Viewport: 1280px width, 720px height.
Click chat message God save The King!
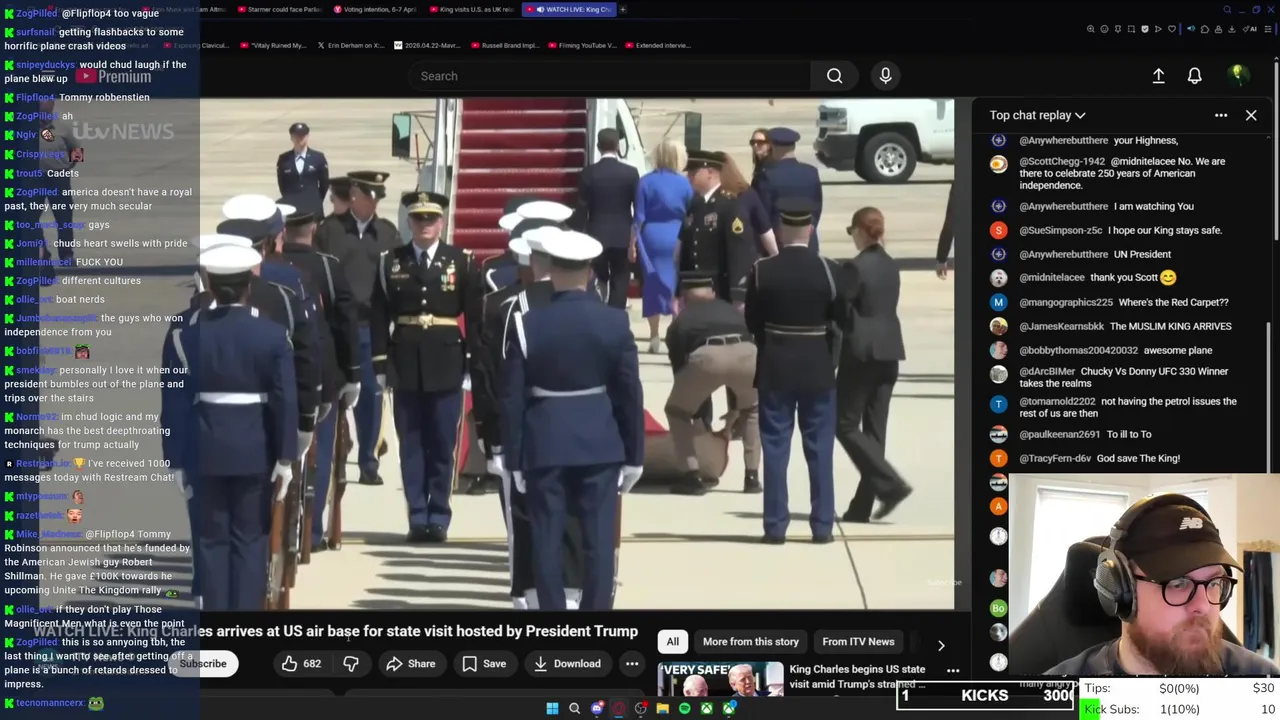tap(1138, 458)
